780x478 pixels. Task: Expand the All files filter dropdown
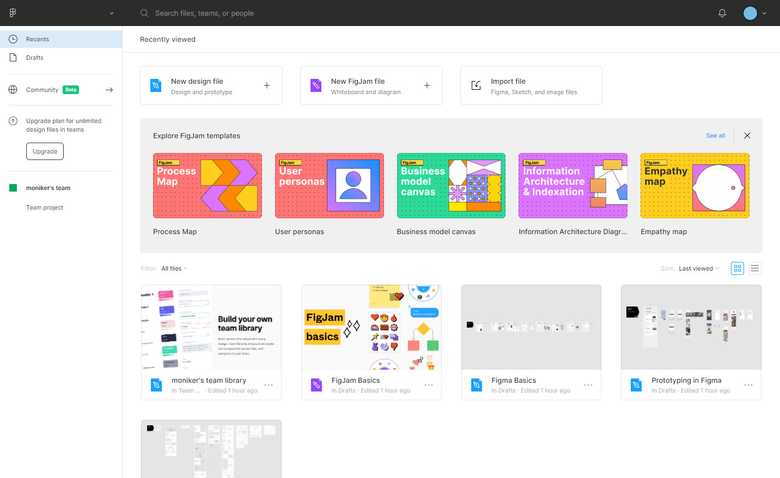point(174,268)
